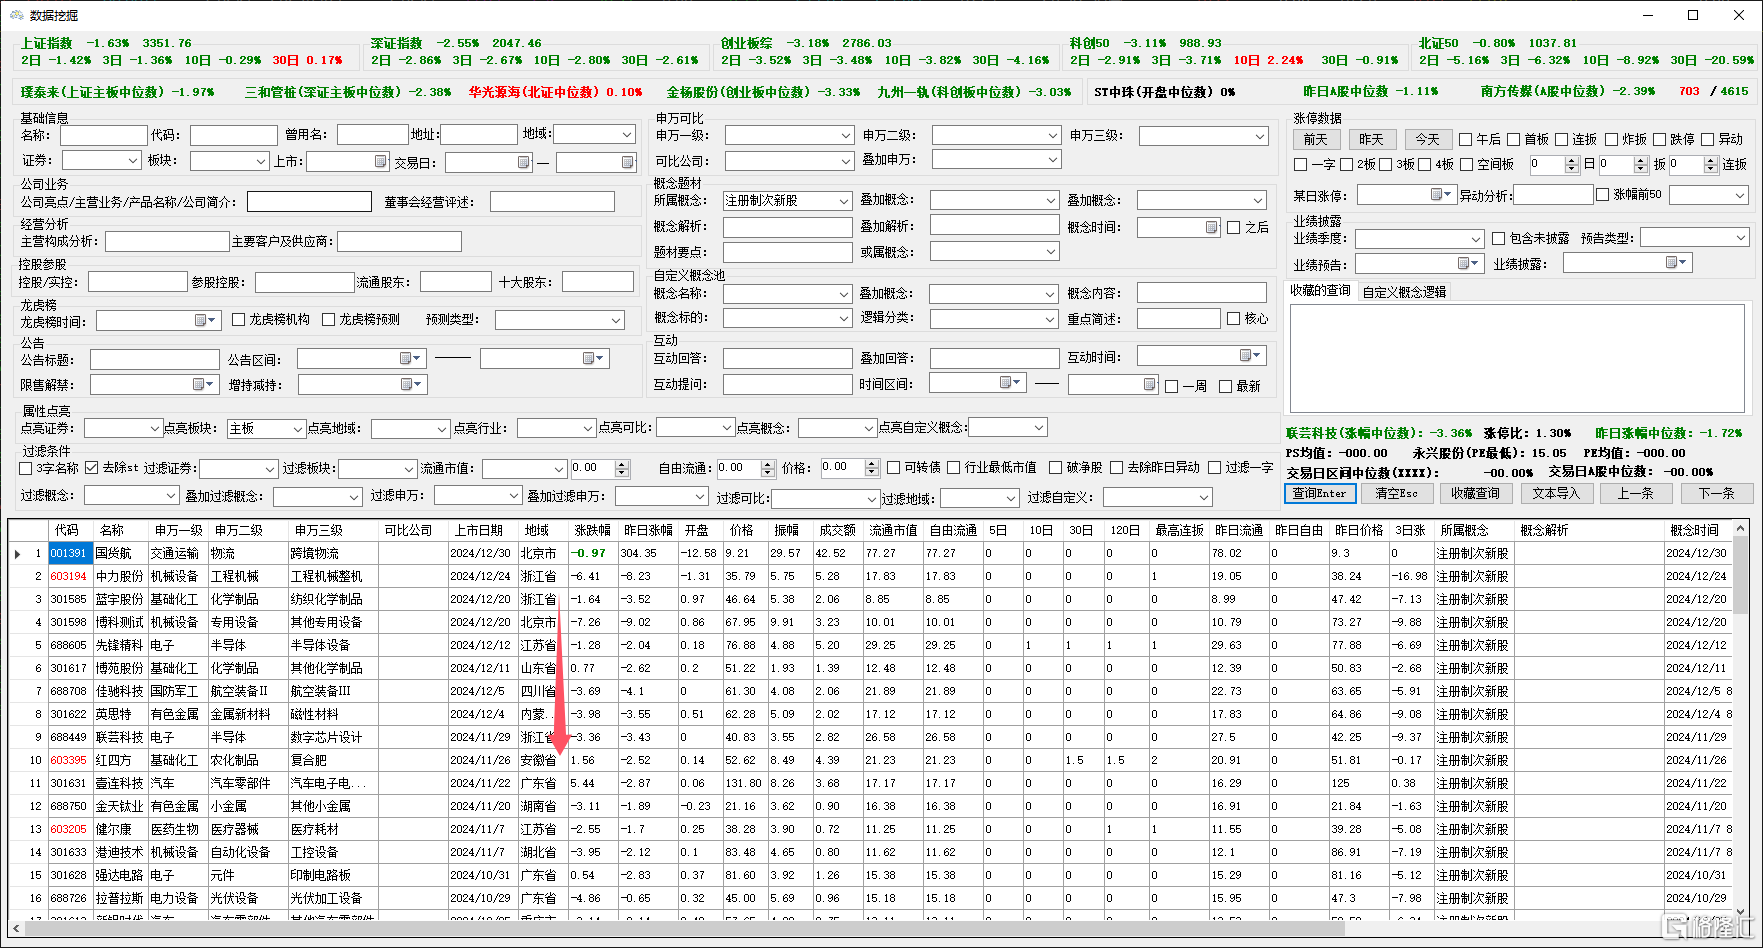Click stock code 001391 cell
The width and height of the screenshot is (1763, 948).
[x=69, y=553]
